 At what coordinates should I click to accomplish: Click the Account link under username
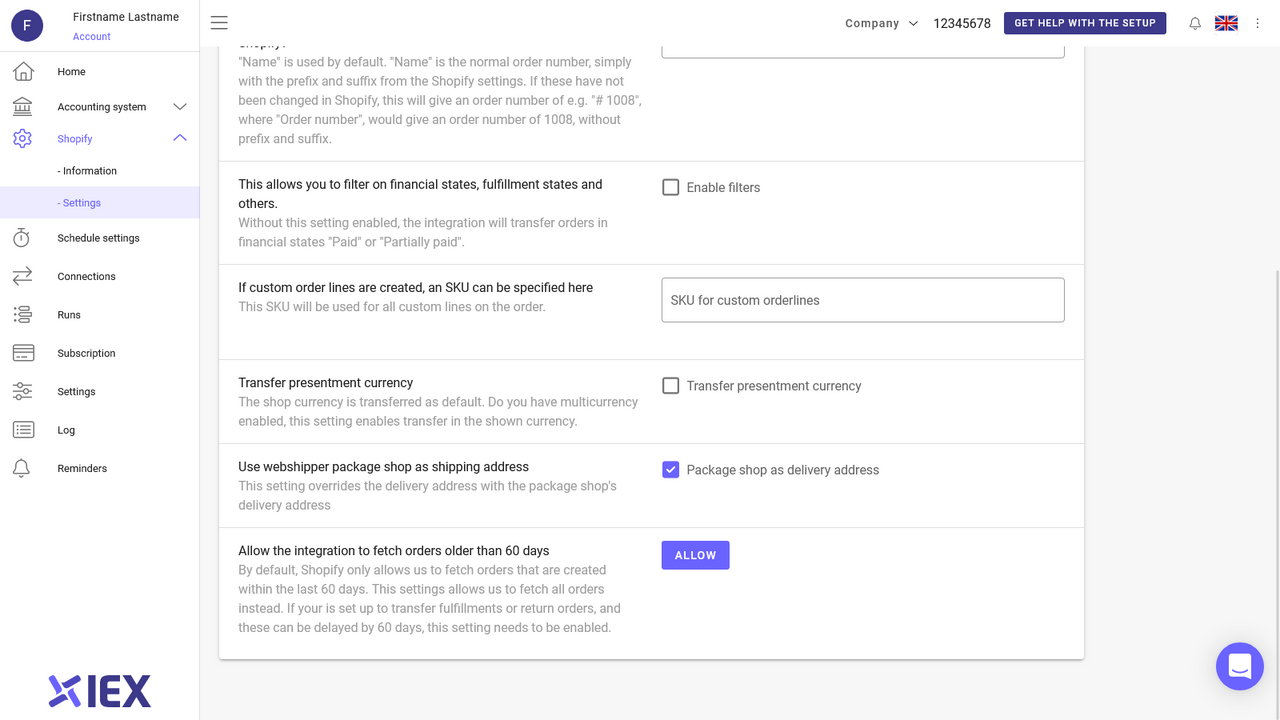click(92, 36)
